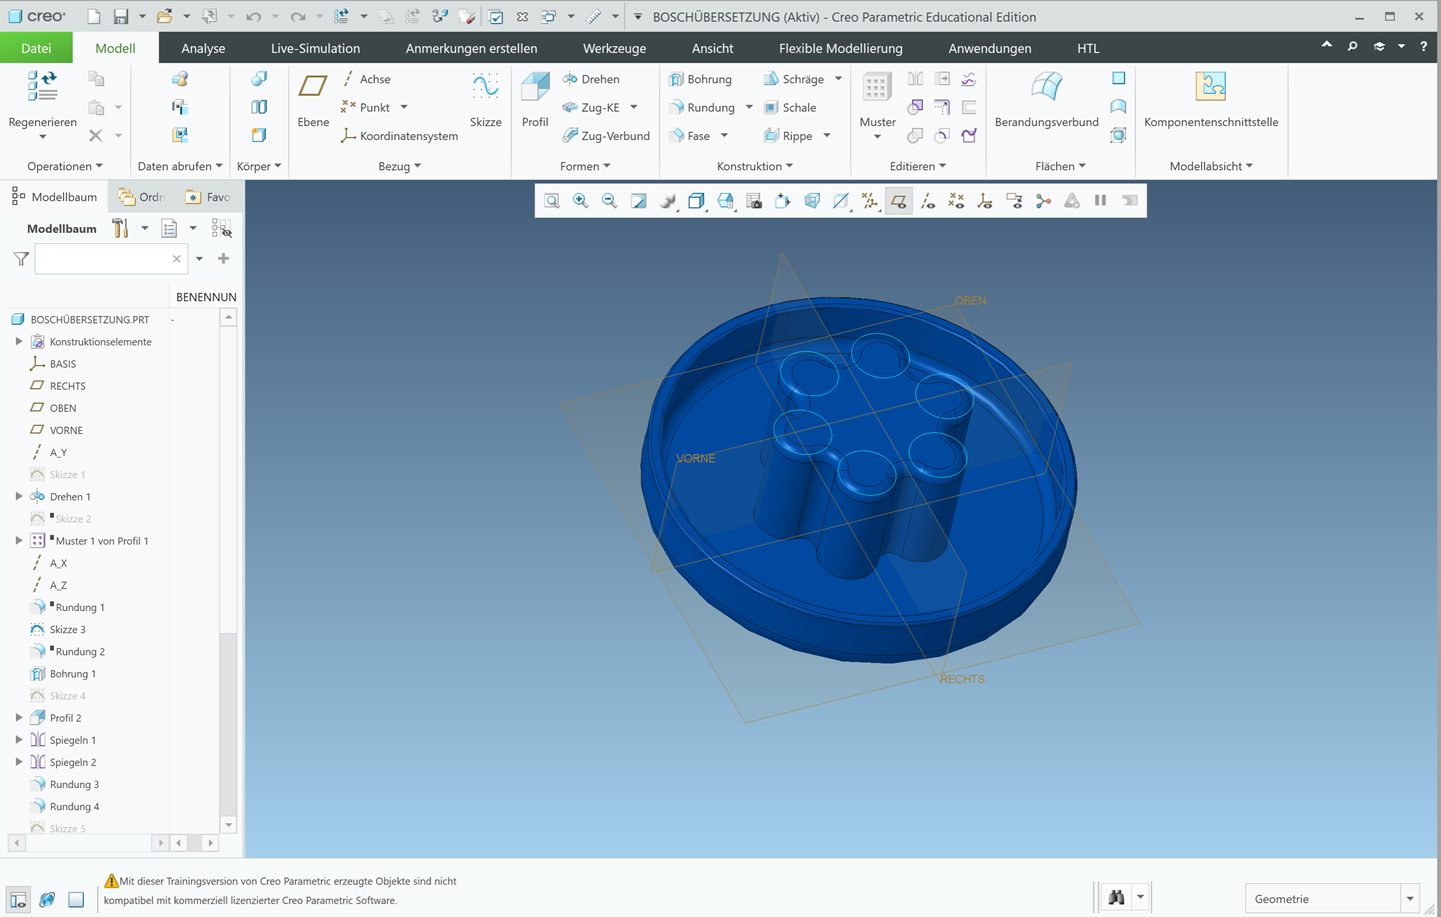Open the Flexible Modellierung tab
This screenshot has width=1441, height=917.
[841, 48]
